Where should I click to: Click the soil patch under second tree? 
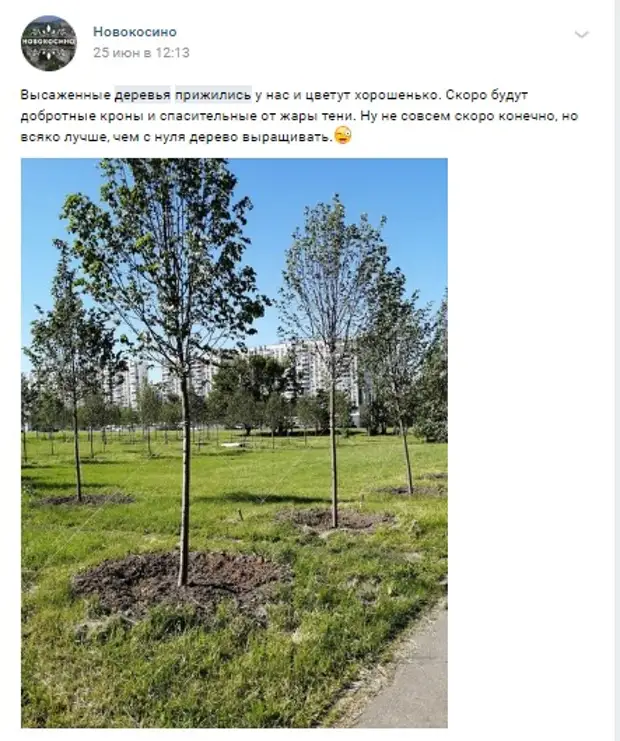point(336,520)
